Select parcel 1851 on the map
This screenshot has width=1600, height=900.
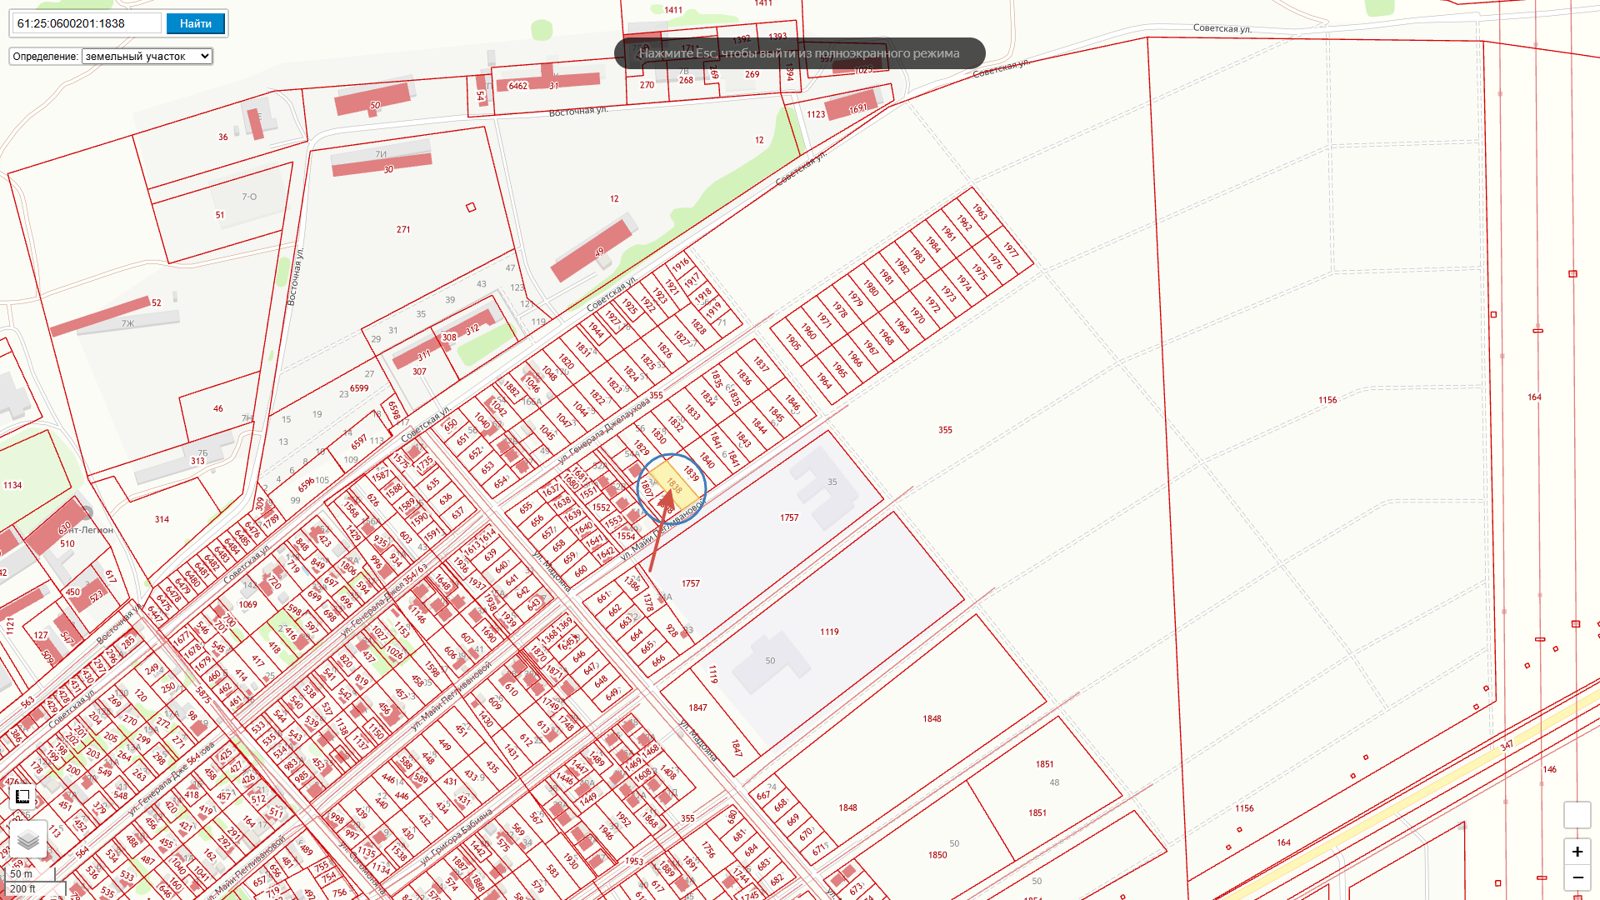(1044, 764)
